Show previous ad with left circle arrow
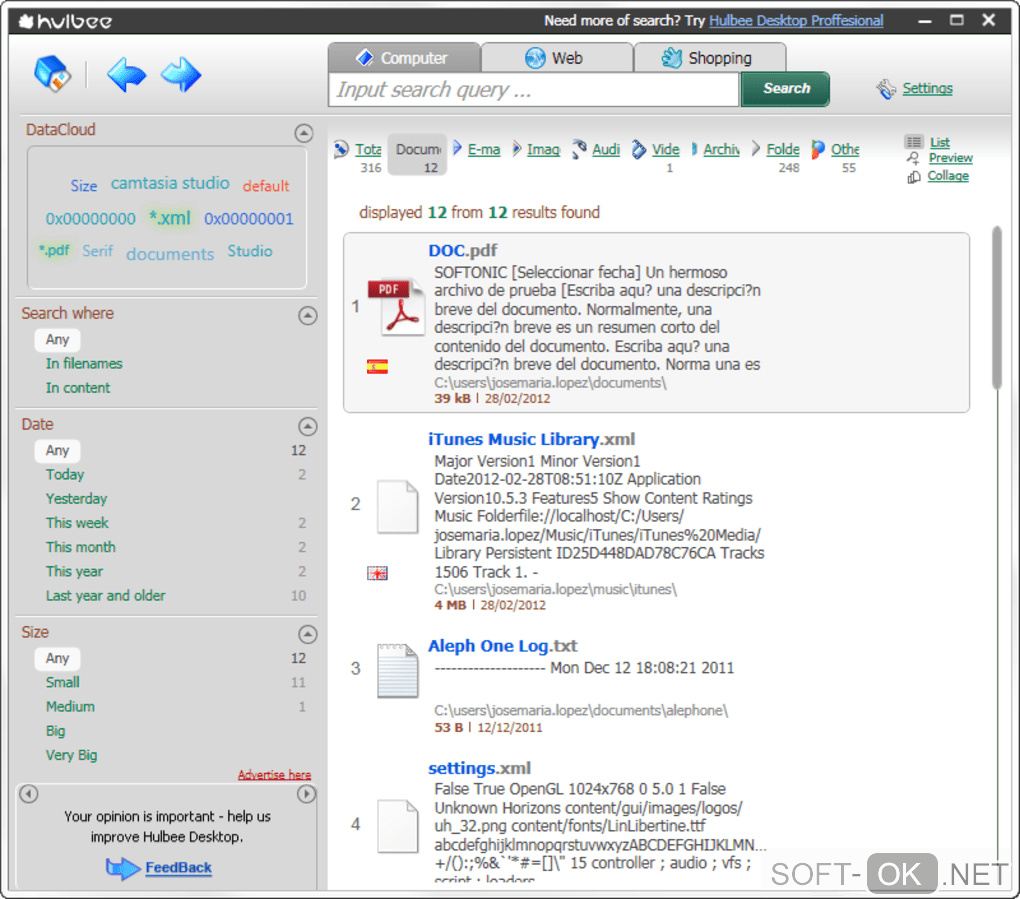Image resolution: width=1020 pixels, height=899 pixels. point(29,794)
